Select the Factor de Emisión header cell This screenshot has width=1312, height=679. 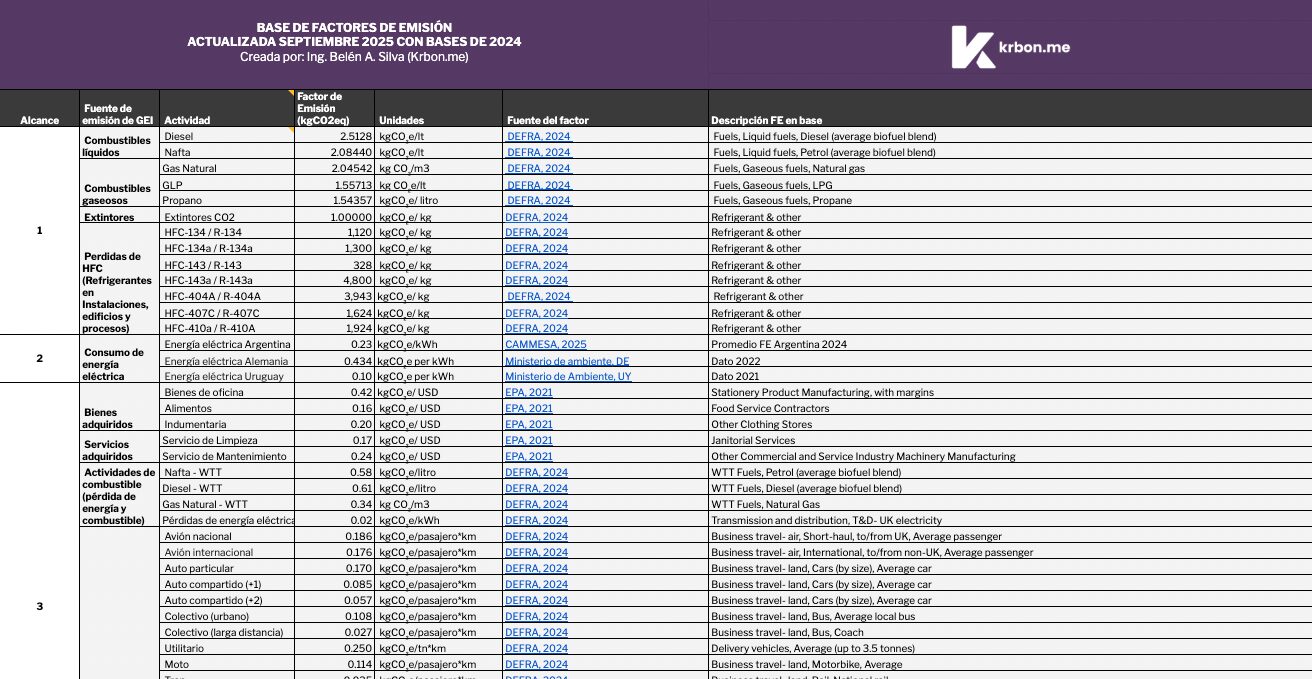[335, 108]
